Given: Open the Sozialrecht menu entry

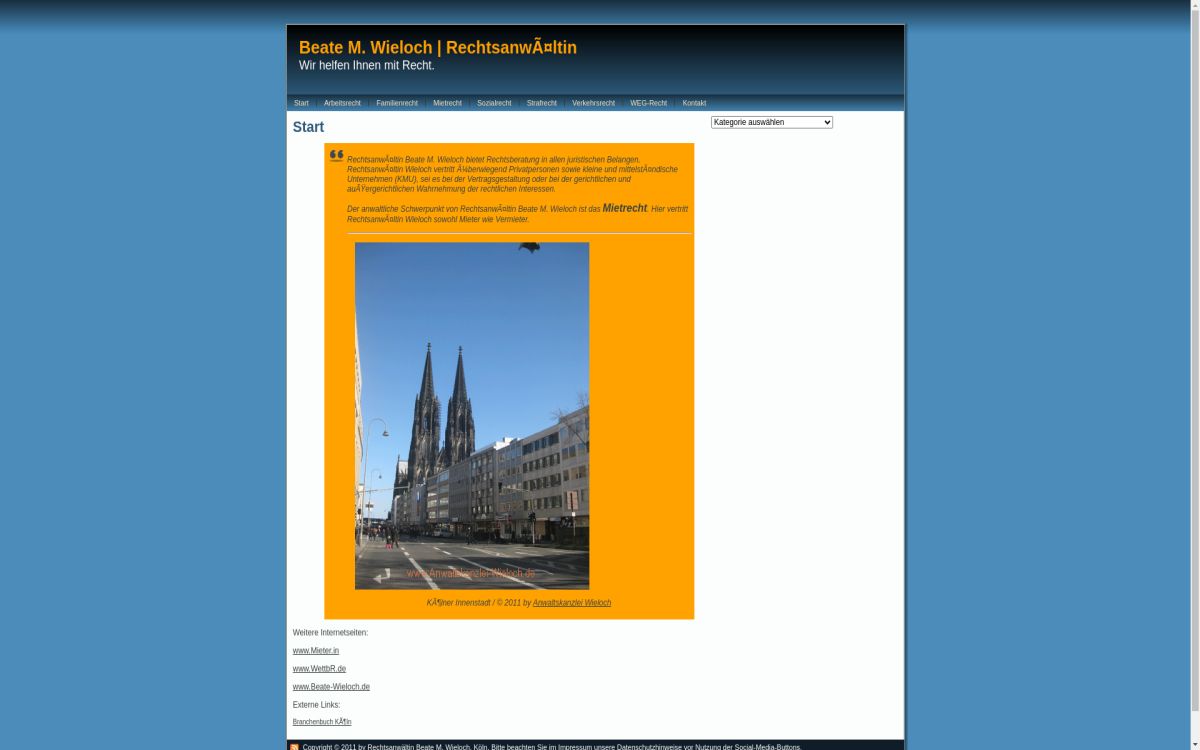Looking at the screenshot, I should [x=494, y=103].
